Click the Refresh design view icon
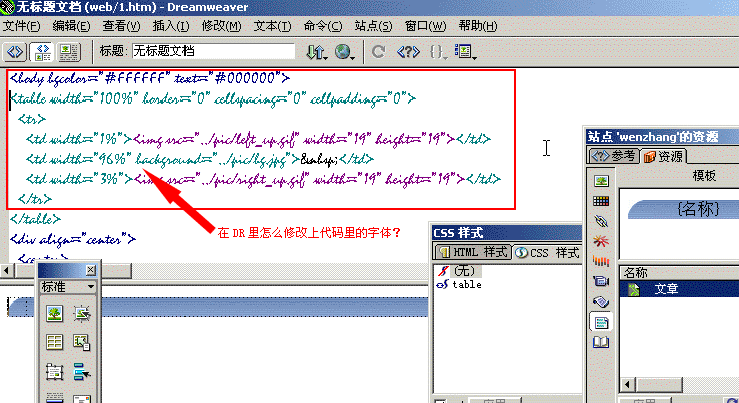This screenshot has height=403, width=739. tap(379, 51)
